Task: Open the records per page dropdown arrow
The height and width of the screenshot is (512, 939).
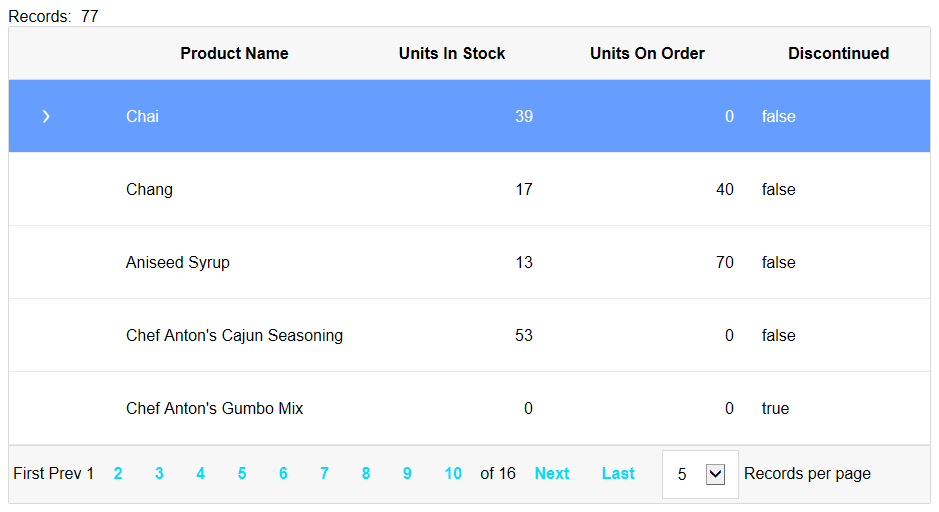Action: [715, 474]
